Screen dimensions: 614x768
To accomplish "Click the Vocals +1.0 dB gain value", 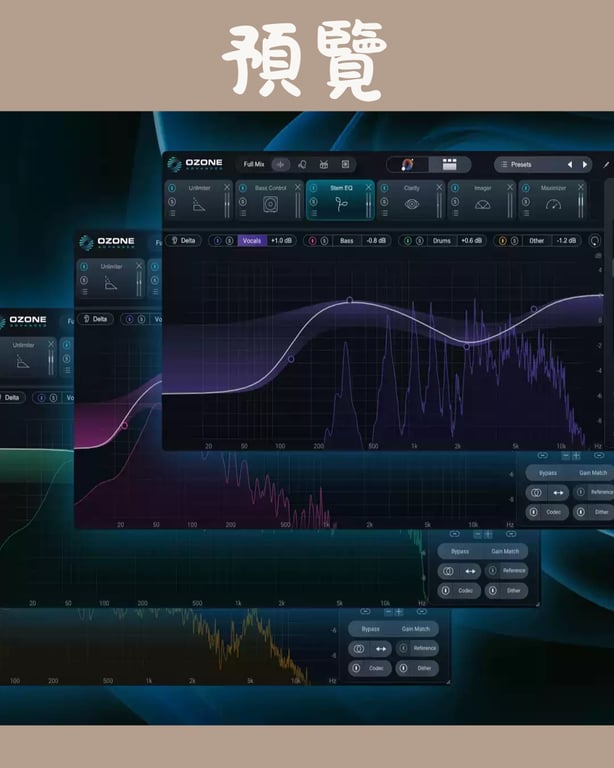I will coord(281,240).
